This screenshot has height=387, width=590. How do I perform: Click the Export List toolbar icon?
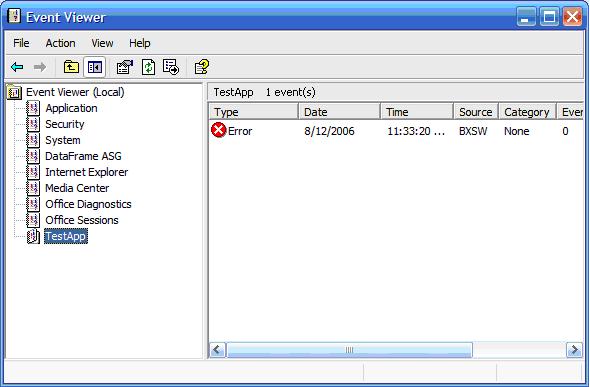pos(171,67)
